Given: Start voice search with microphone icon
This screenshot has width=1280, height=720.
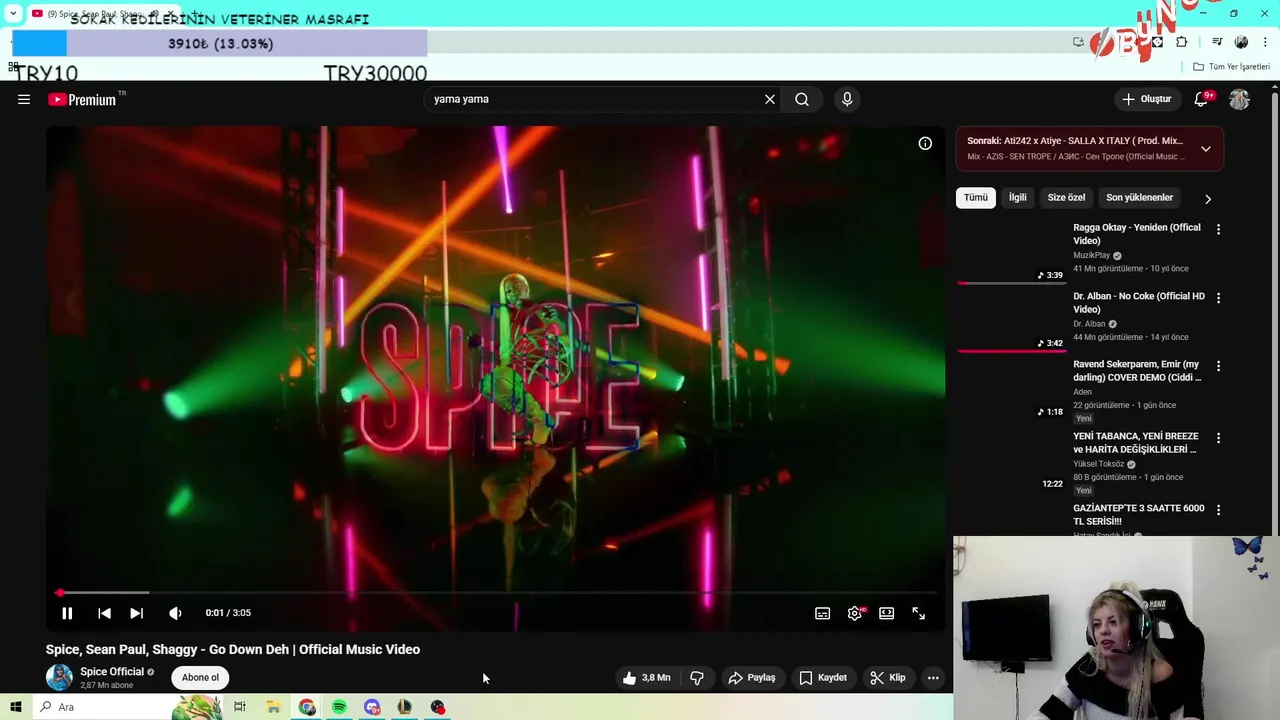Looking at the screenshot, I should 847,99.
